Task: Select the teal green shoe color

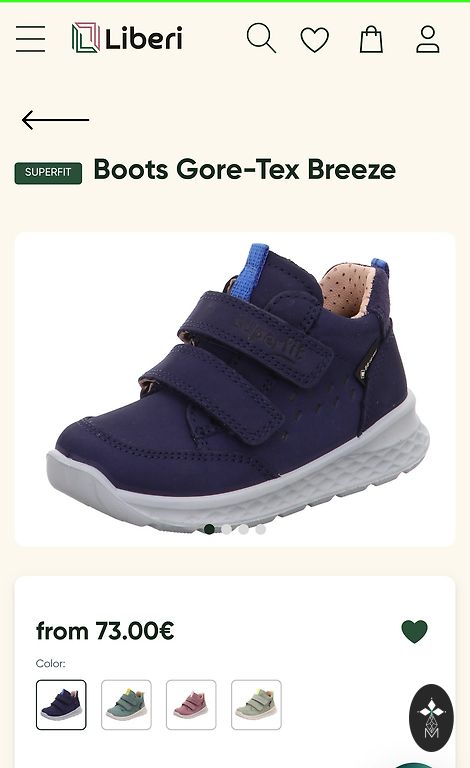Action: pyautogui.click(x=126, y=705)
